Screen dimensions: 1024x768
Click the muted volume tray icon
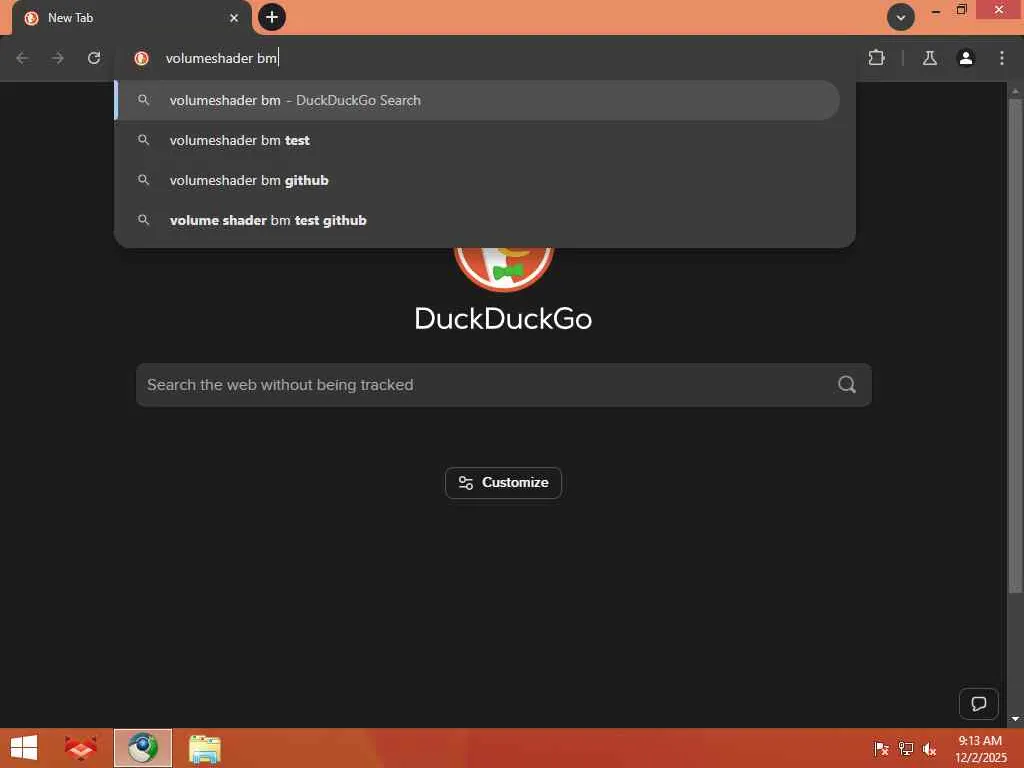click(929, 748)
